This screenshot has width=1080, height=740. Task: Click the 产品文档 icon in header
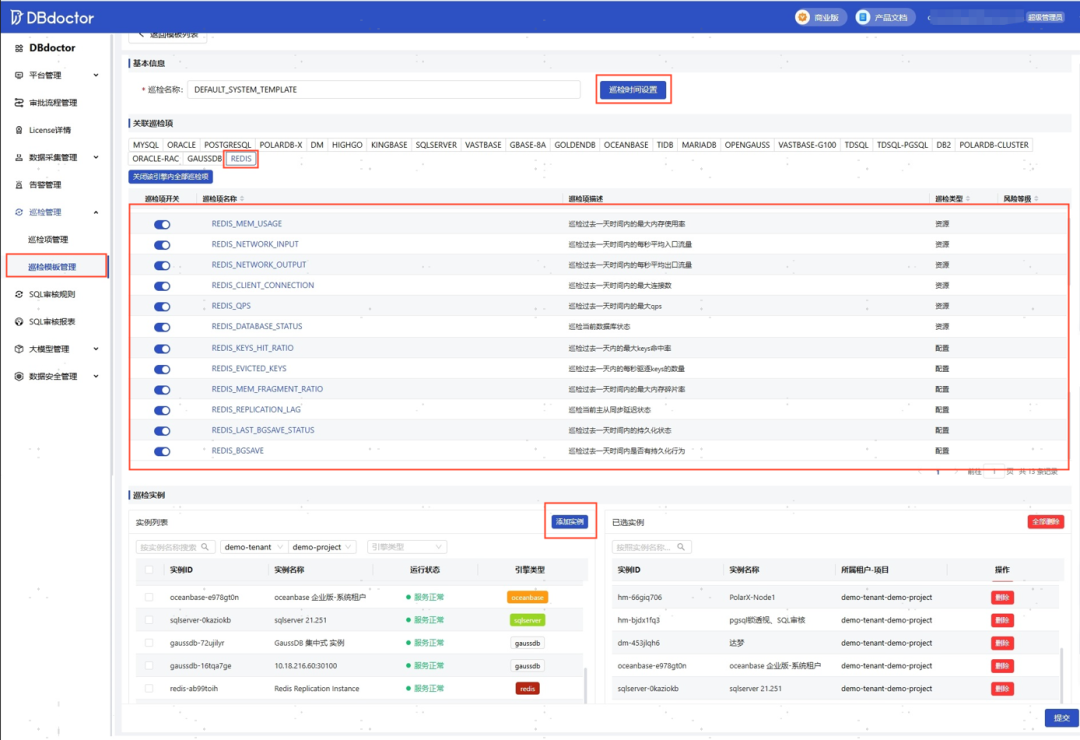tap(863, 17)
